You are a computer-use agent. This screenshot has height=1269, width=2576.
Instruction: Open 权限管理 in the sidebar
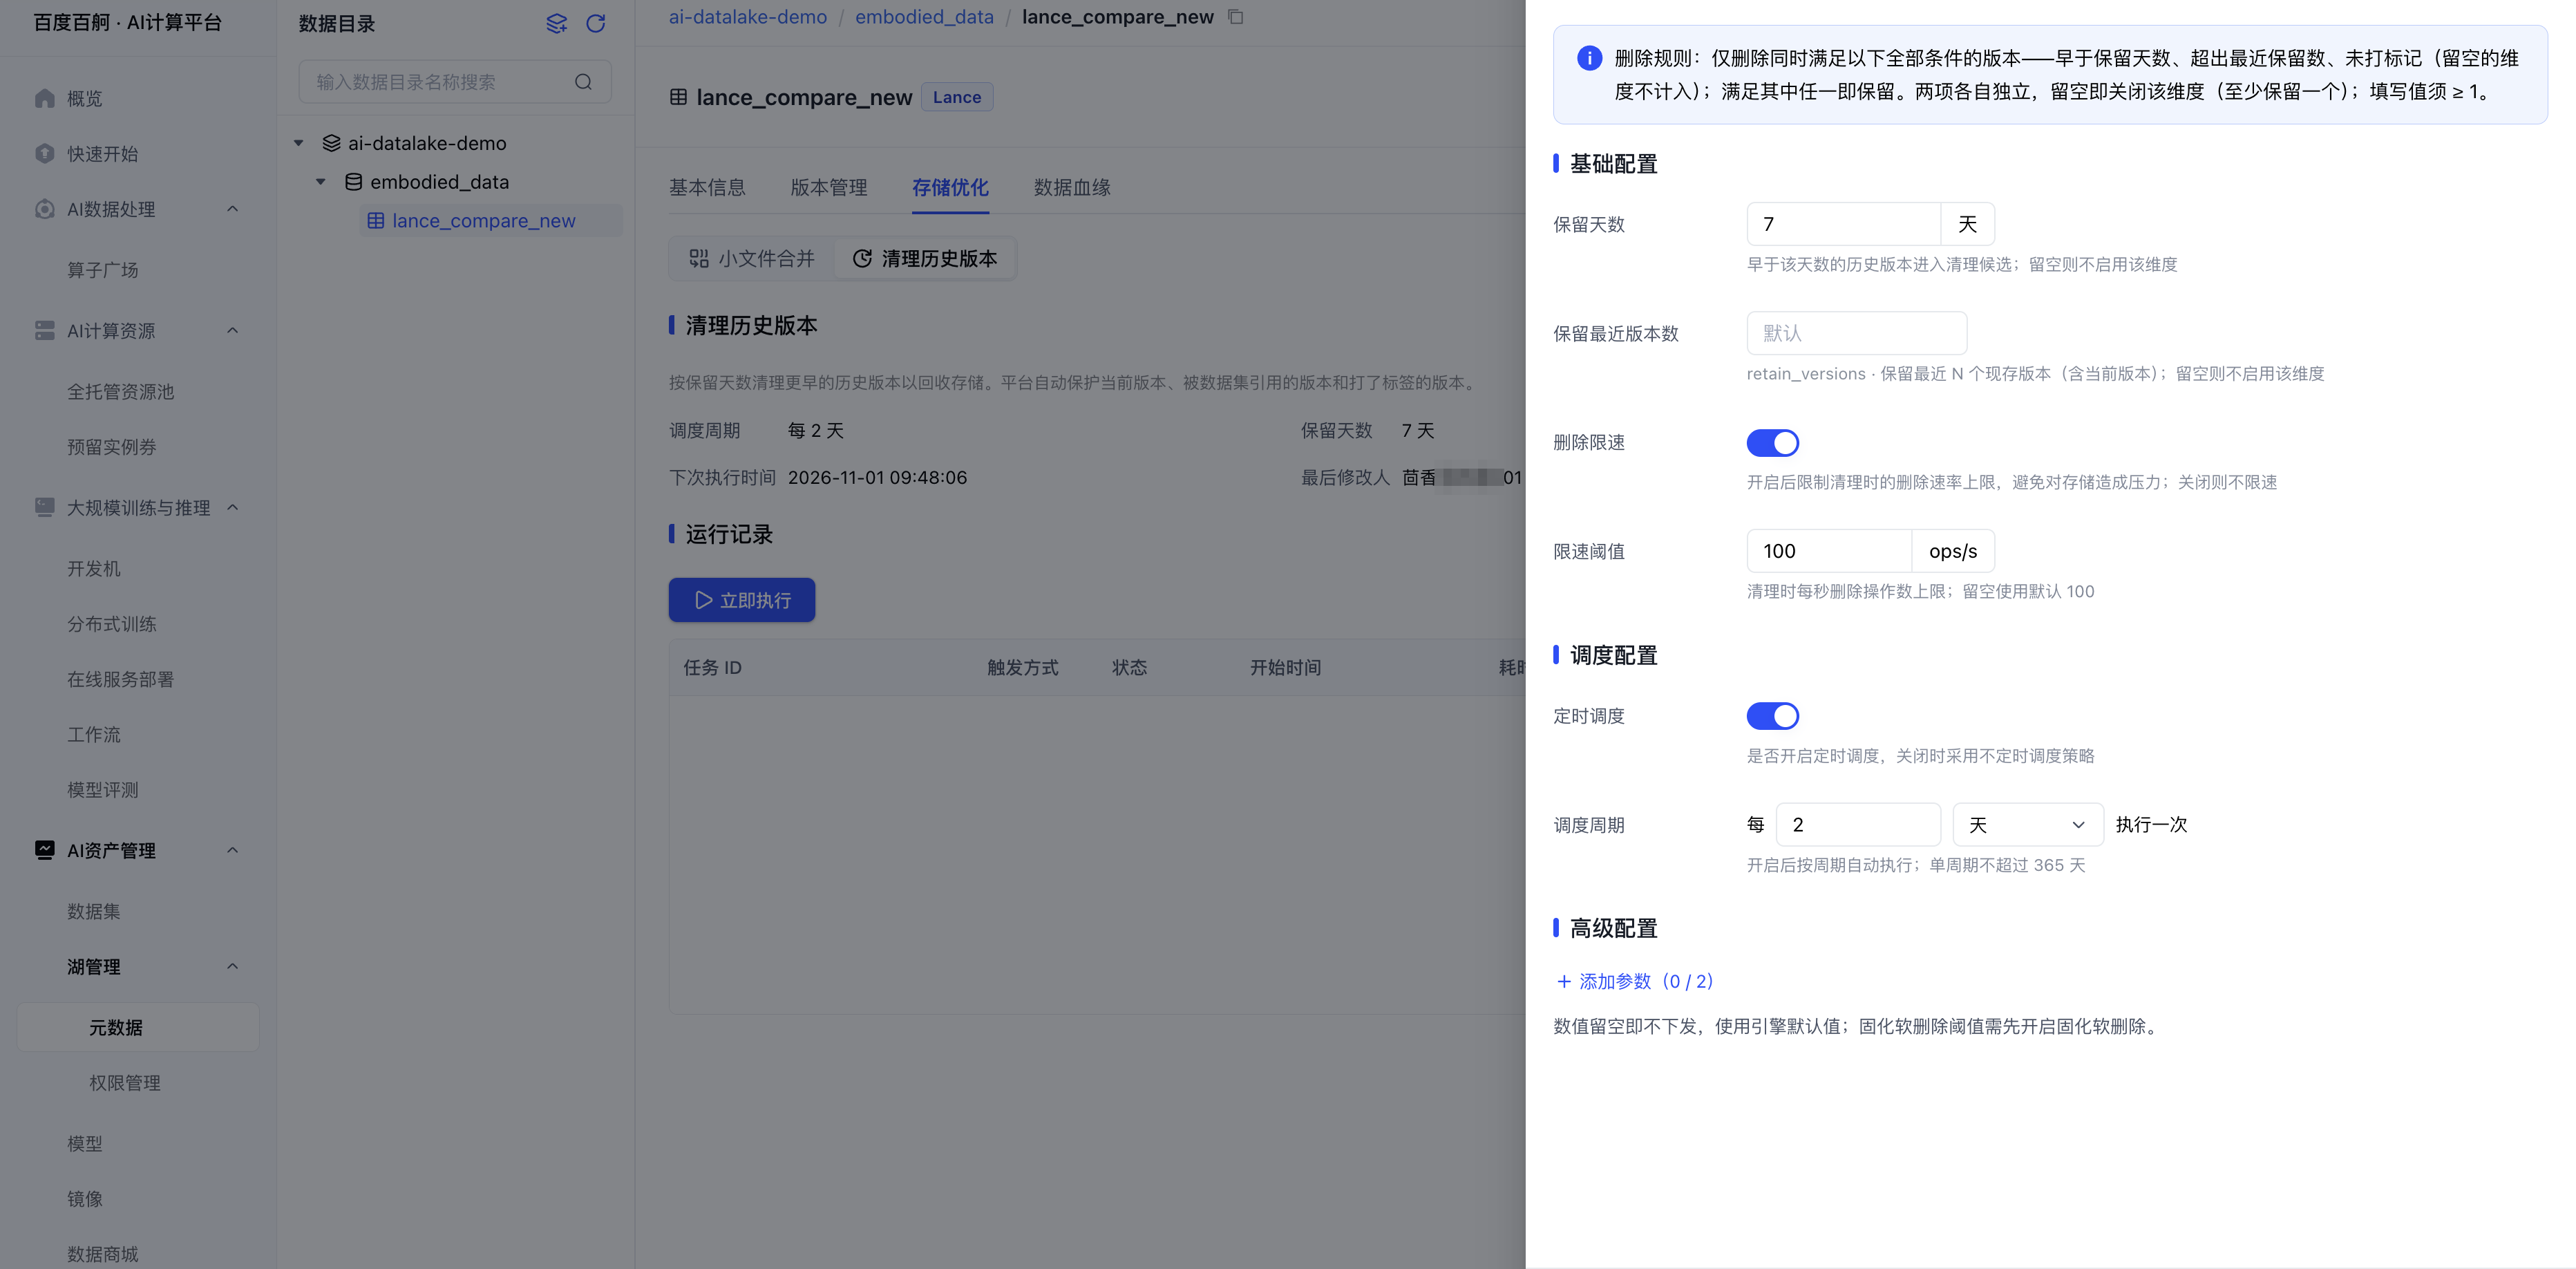(124, 1082)
